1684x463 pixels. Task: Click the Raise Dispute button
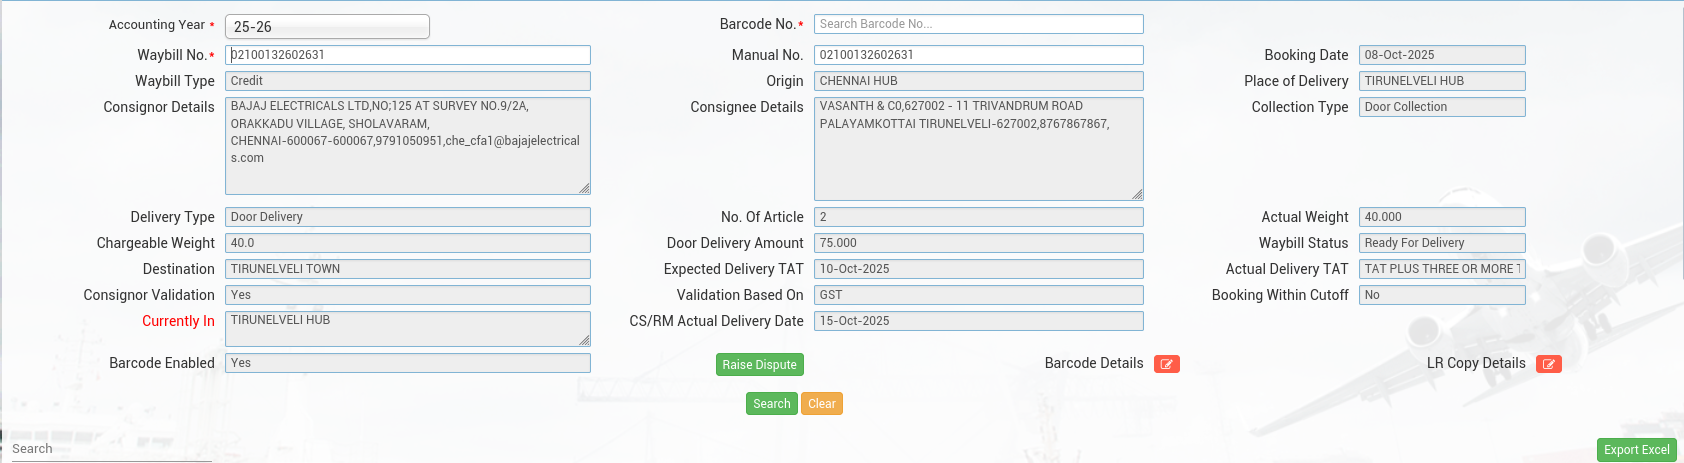pyautogui.click(x=759, y=365)
